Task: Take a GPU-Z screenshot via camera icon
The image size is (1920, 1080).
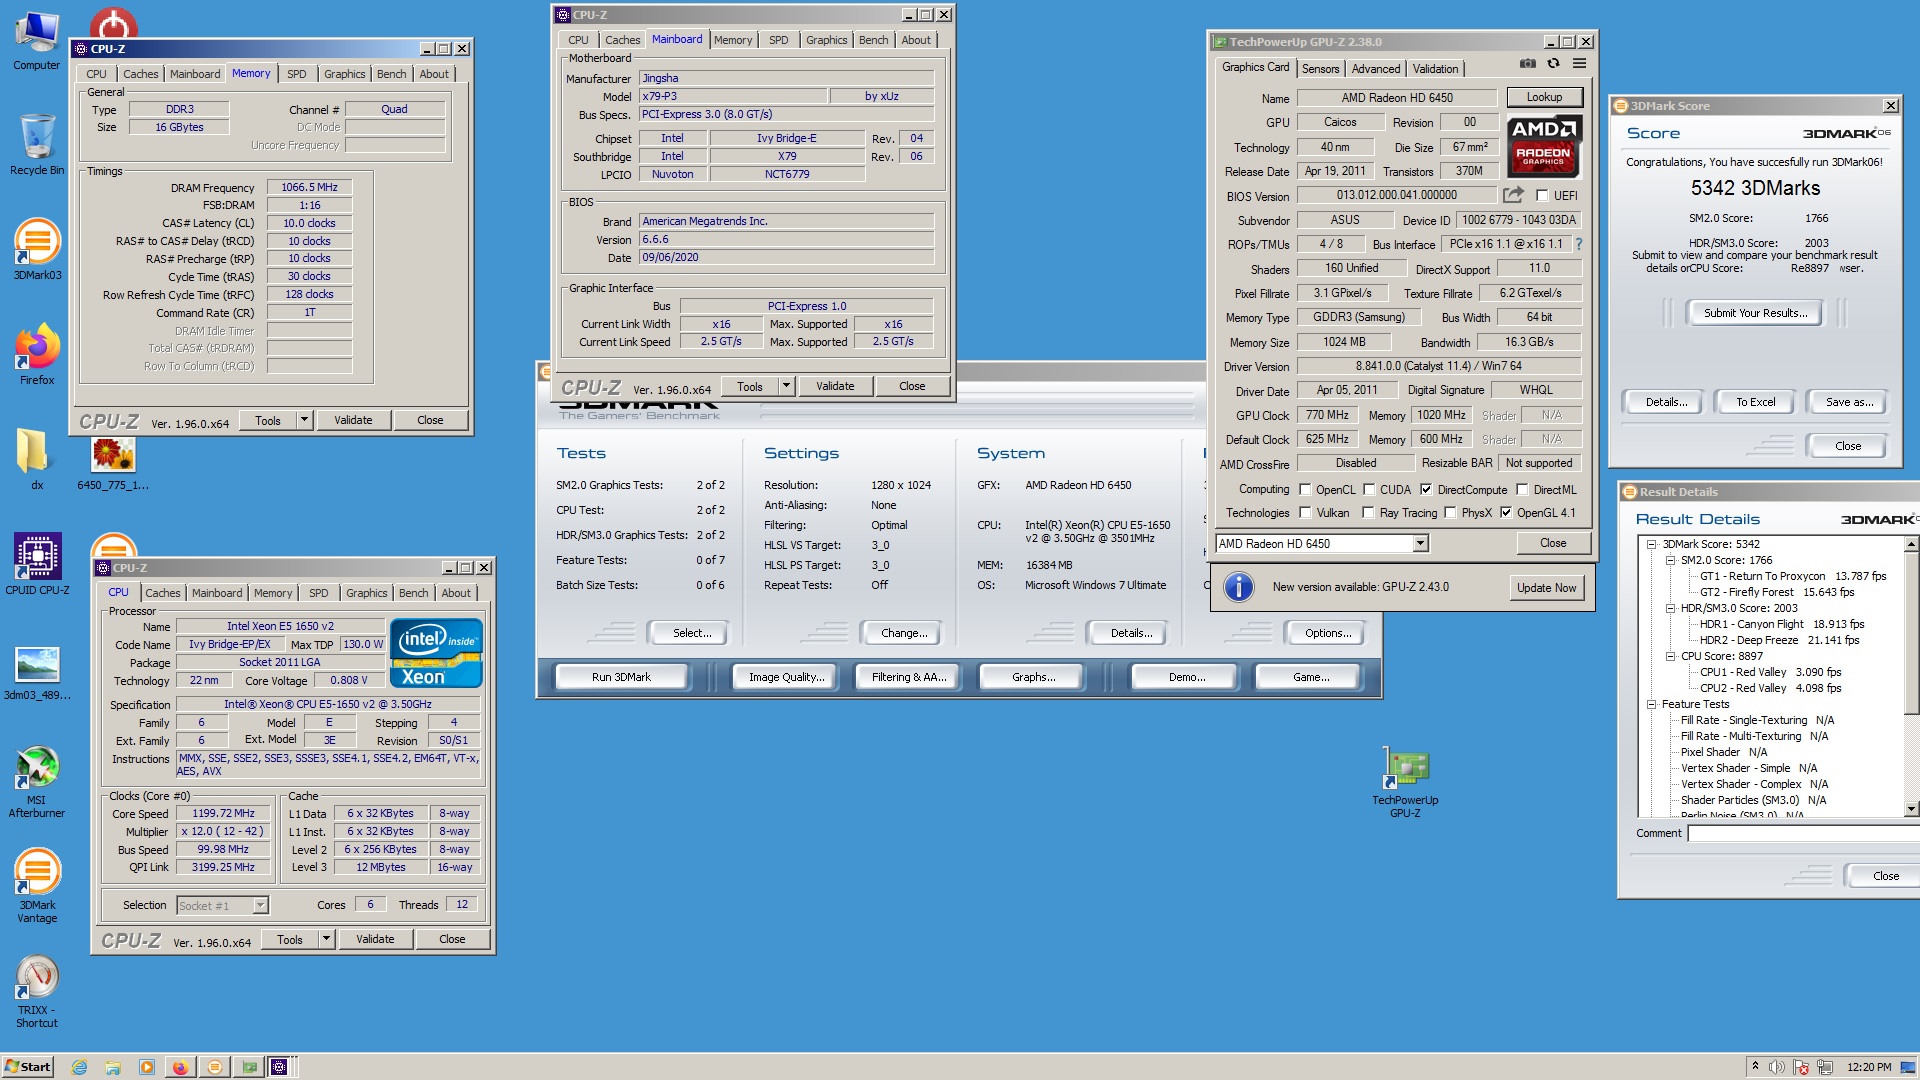Action: click(x=1527, y=63)
